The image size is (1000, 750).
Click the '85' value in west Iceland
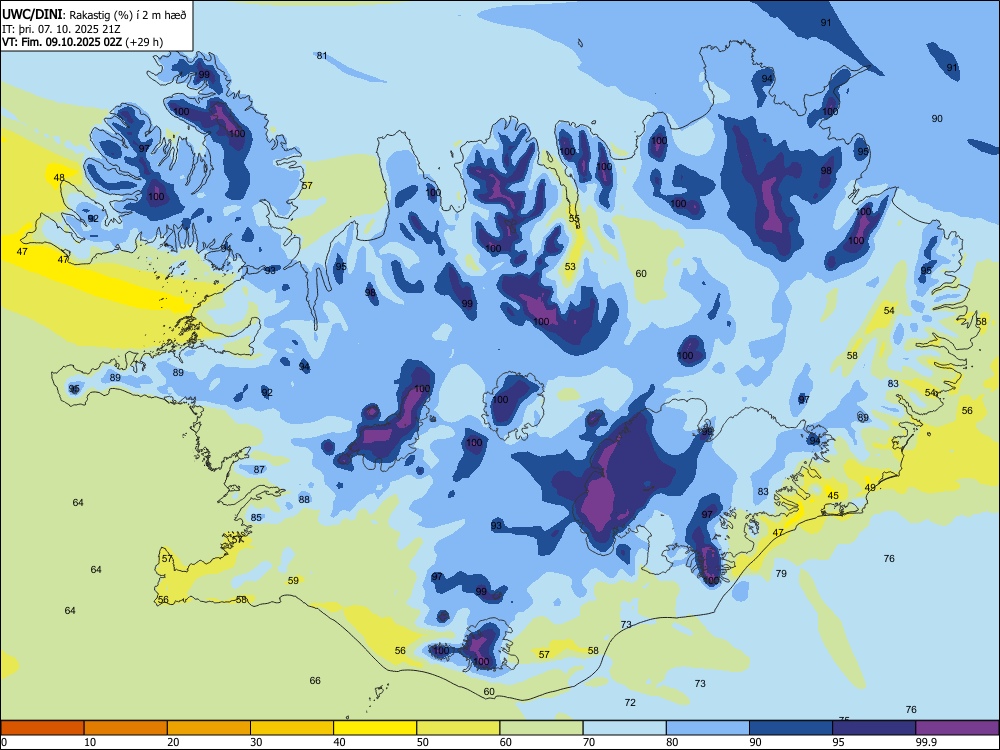pyautogui.click(x=256, y=517)
